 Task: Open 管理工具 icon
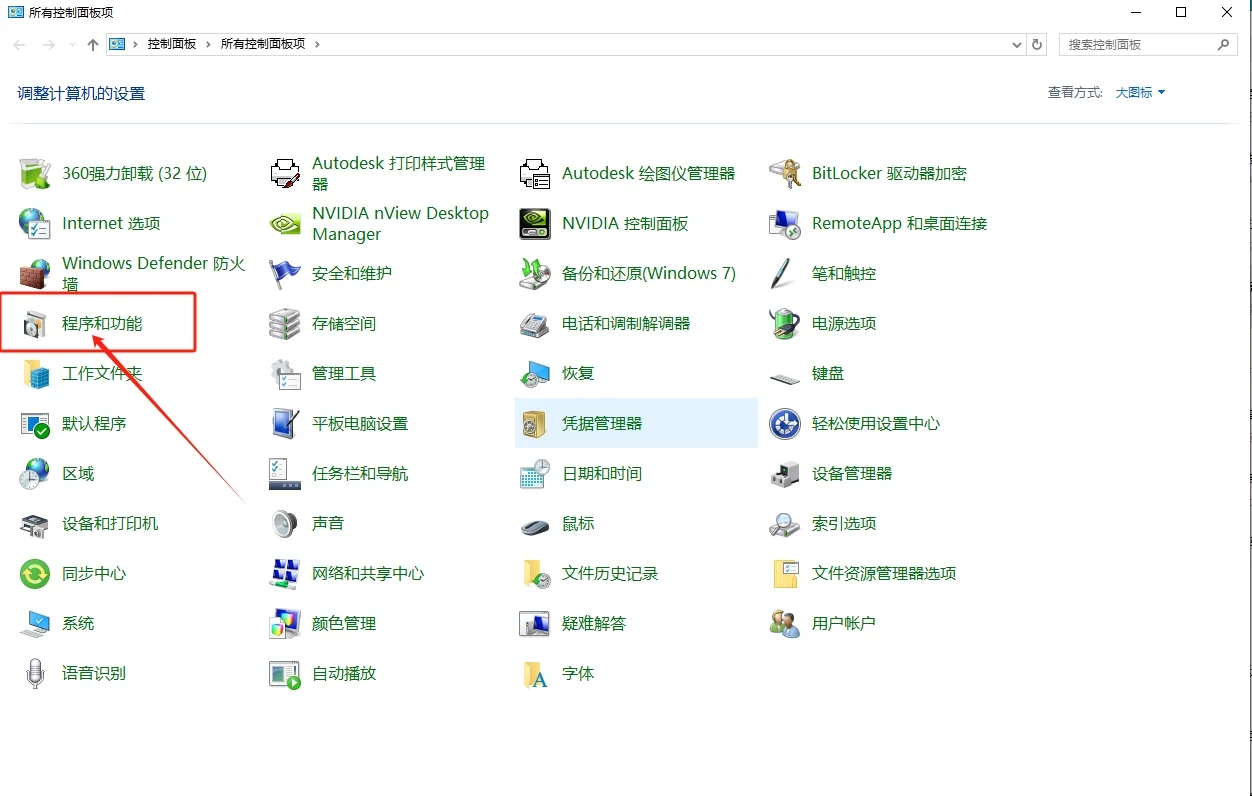coord(285,373)
